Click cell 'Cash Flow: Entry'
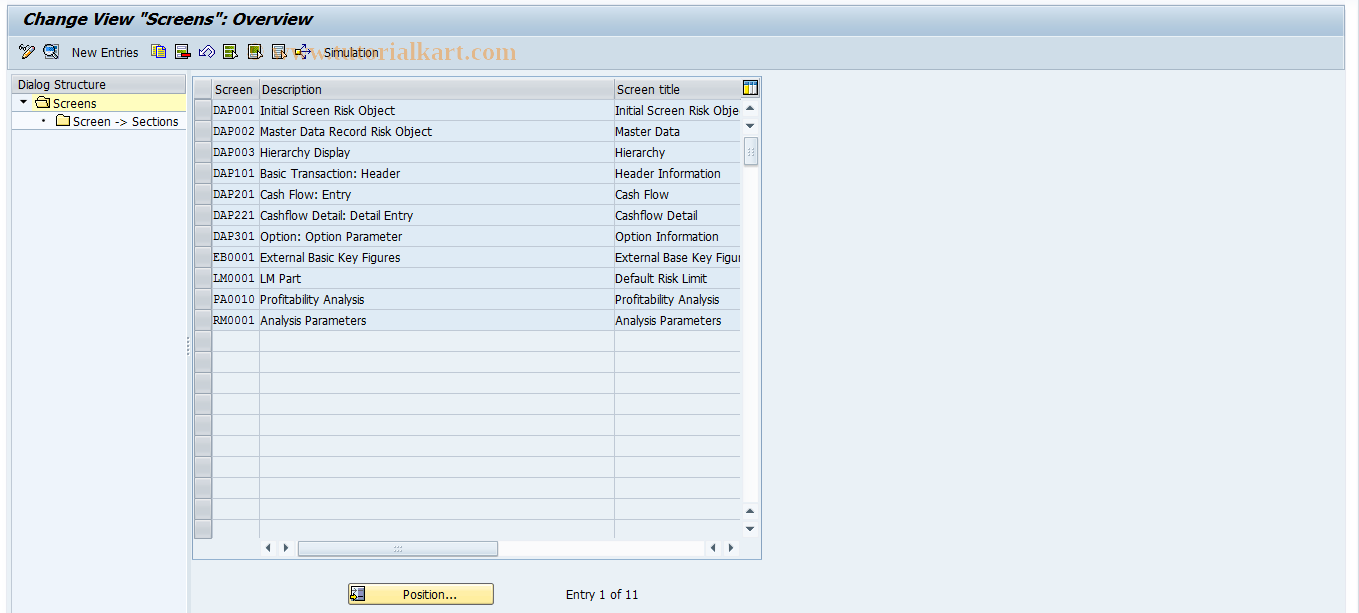Image resolution: width=1359 pixels, height=613 pixels. tap(436, 194)
